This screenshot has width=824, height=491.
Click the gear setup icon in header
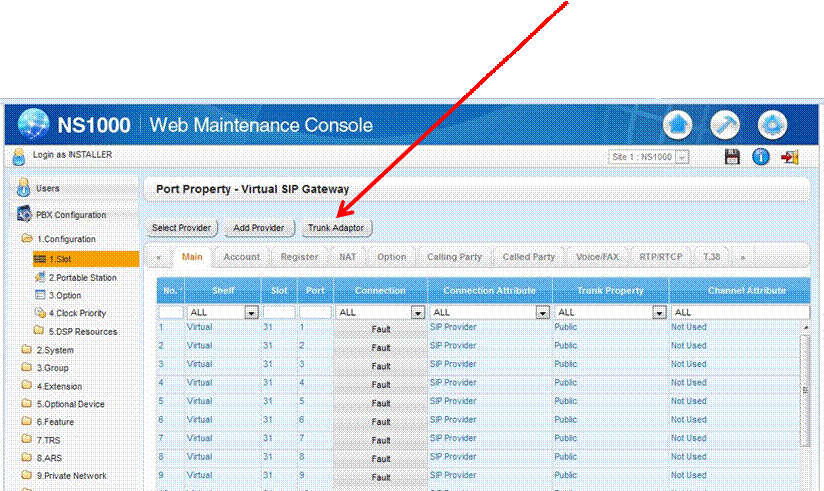[x=771, y=125]
